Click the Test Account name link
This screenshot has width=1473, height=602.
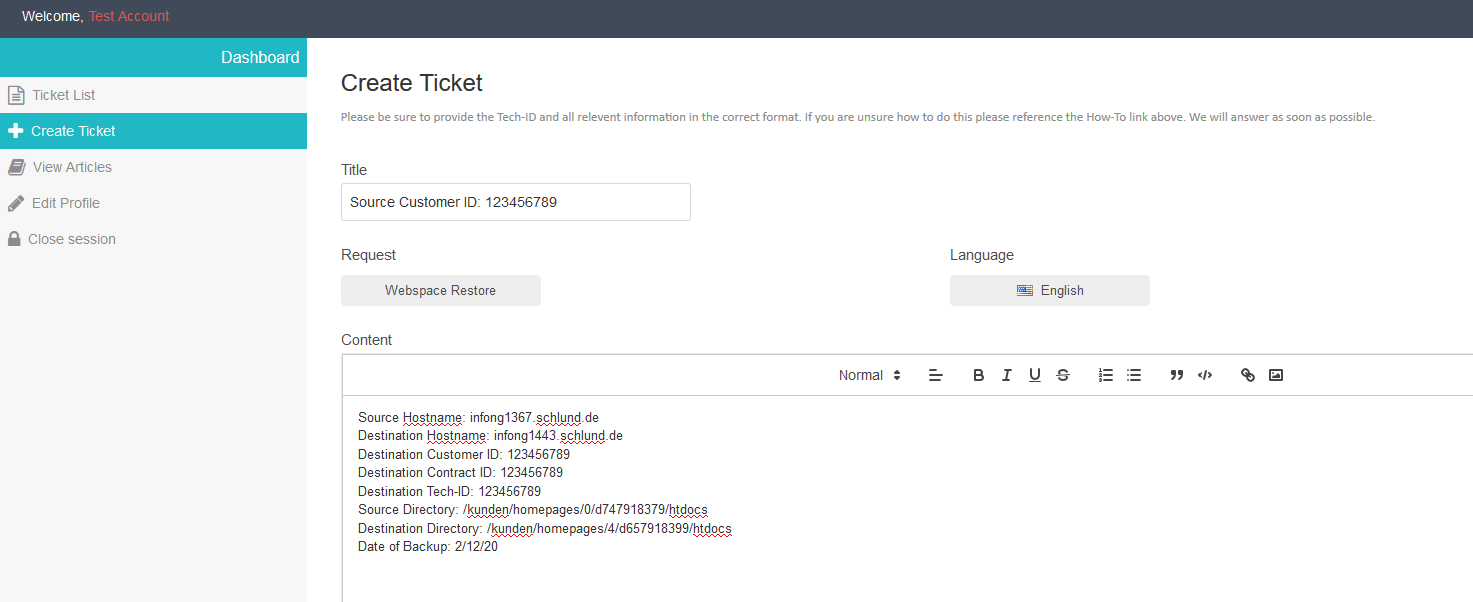[x=129, y=16]
